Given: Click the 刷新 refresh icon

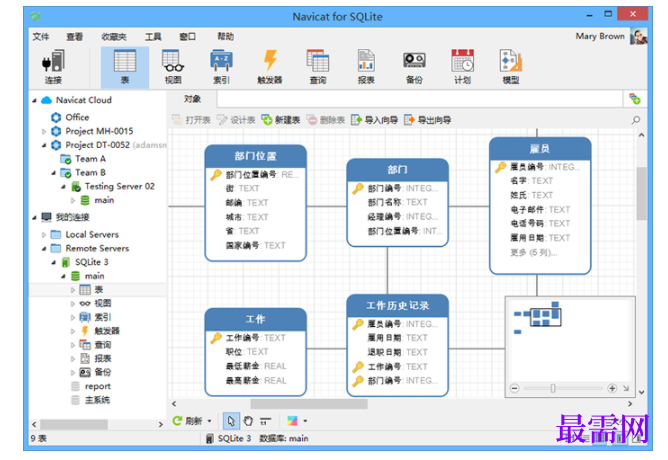Looking at the screenshot, I should [177, 421].
